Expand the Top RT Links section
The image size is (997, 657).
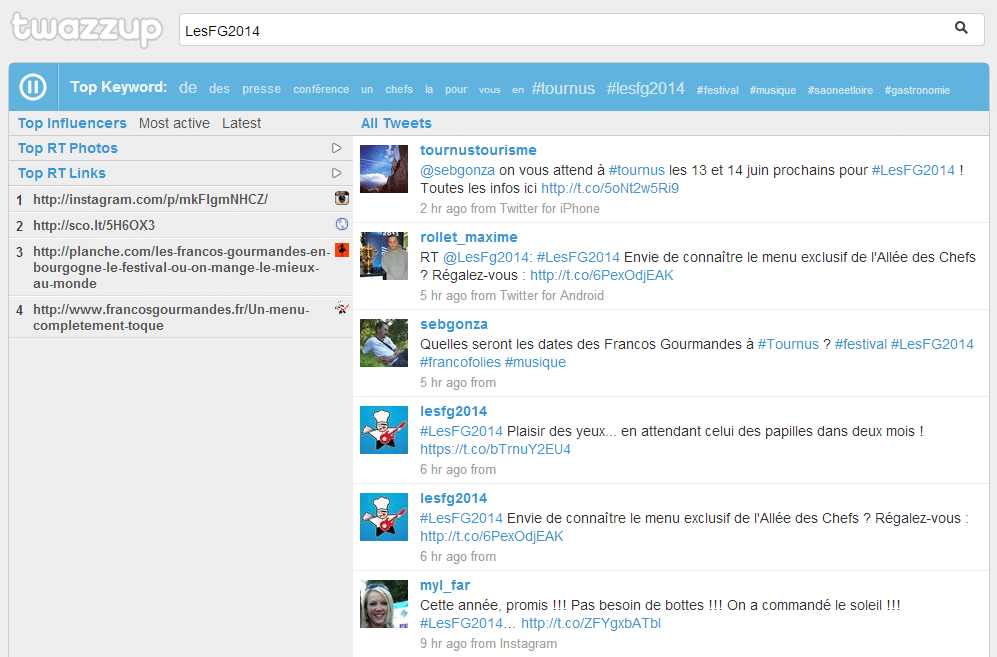pyautogui.click(x=337, y=173)
